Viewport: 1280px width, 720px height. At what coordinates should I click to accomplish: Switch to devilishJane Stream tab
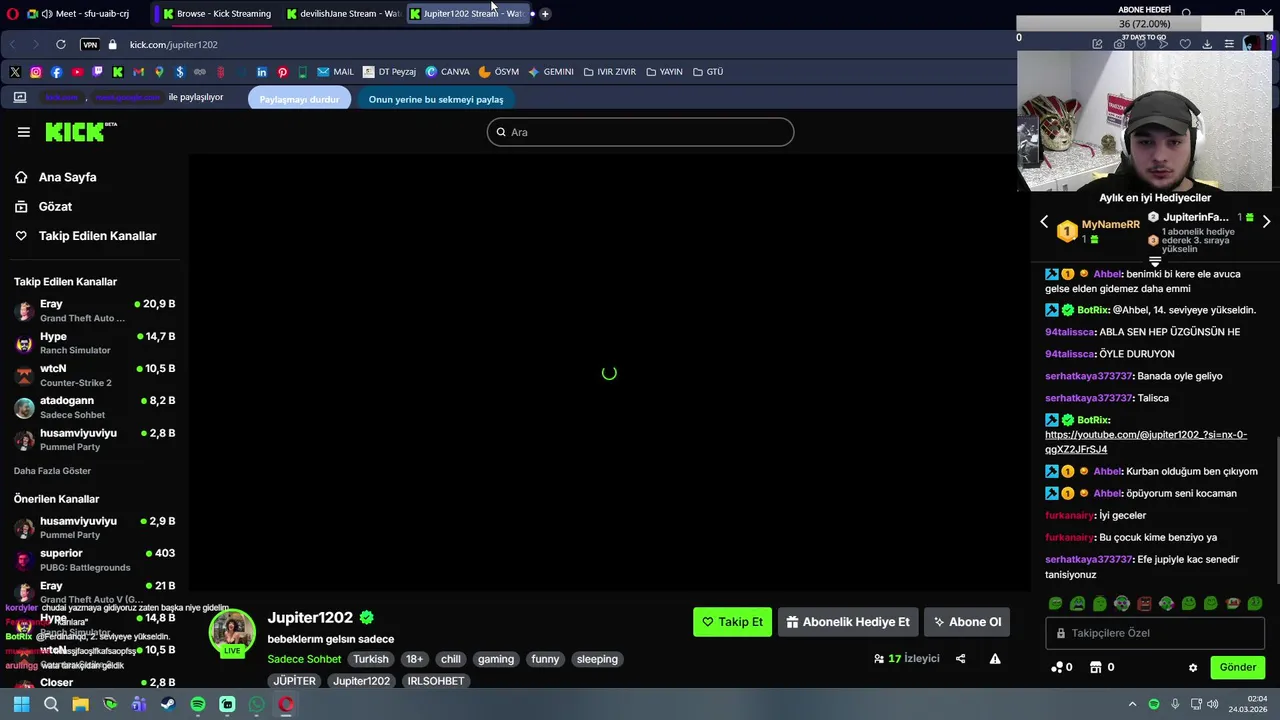coord(342,14)
